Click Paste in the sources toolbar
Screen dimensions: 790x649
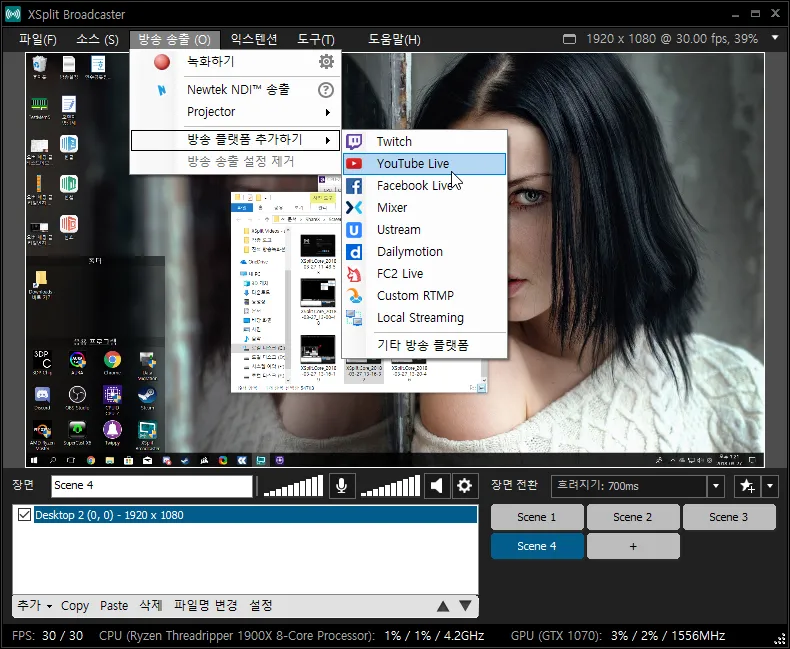[x=114, y=606]
